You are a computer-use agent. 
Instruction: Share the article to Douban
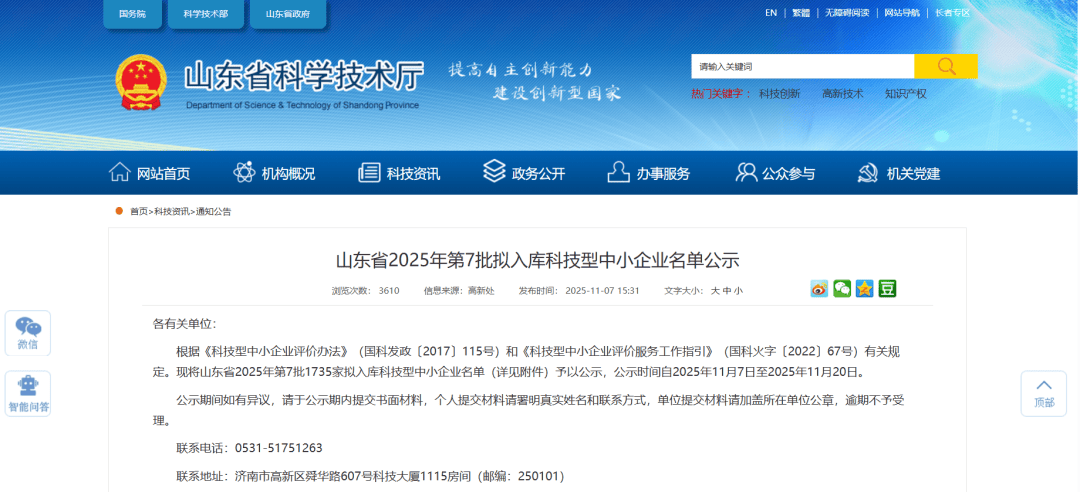click(x=887, y=289)
